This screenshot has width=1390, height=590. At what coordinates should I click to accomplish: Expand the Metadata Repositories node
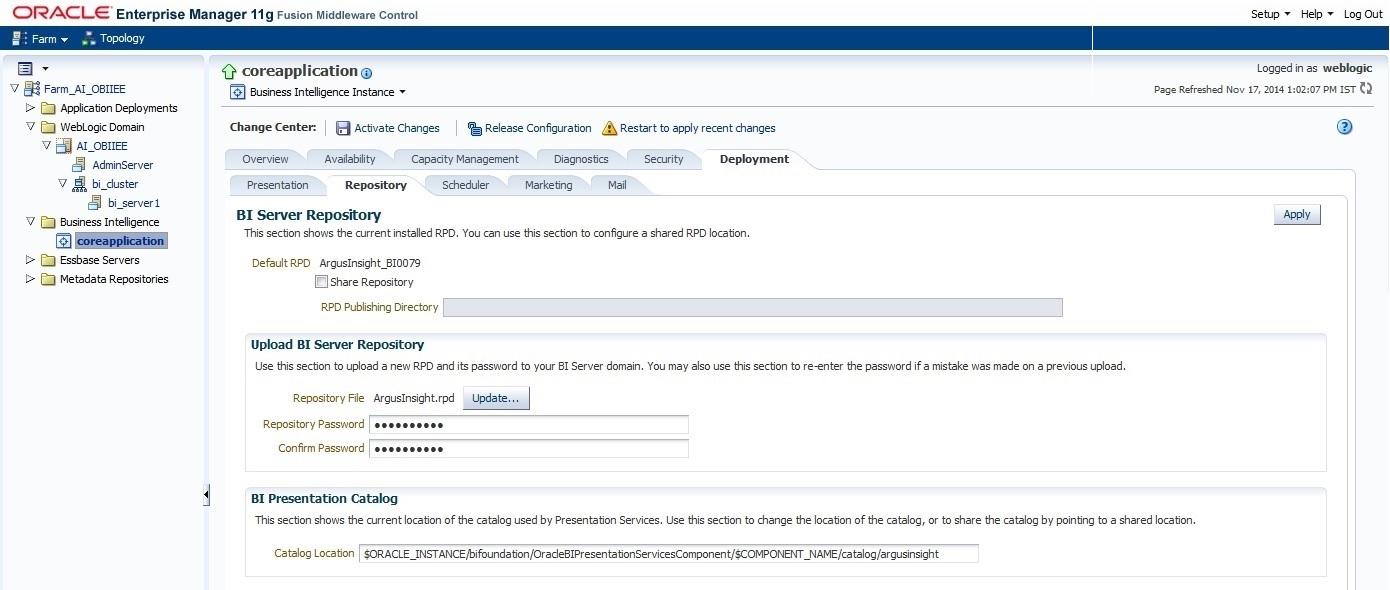tap(30, 279)
